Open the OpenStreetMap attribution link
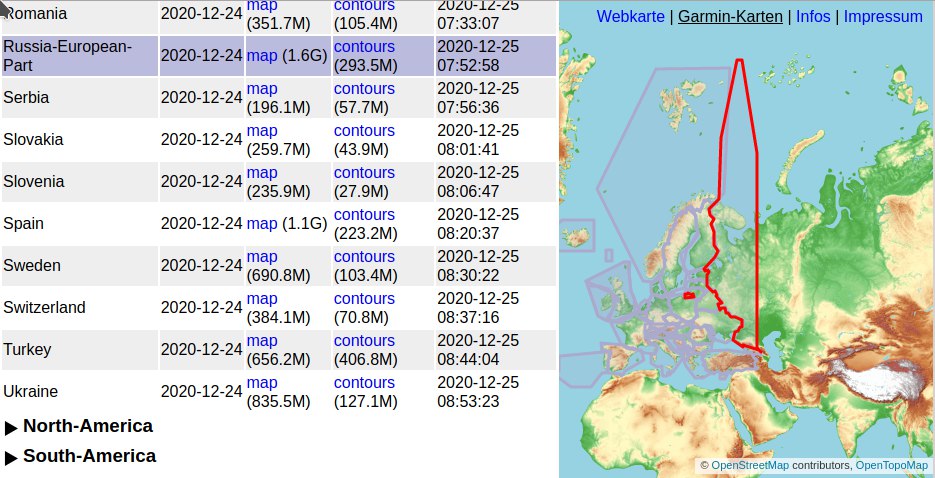935x478 pixels. 750,465
